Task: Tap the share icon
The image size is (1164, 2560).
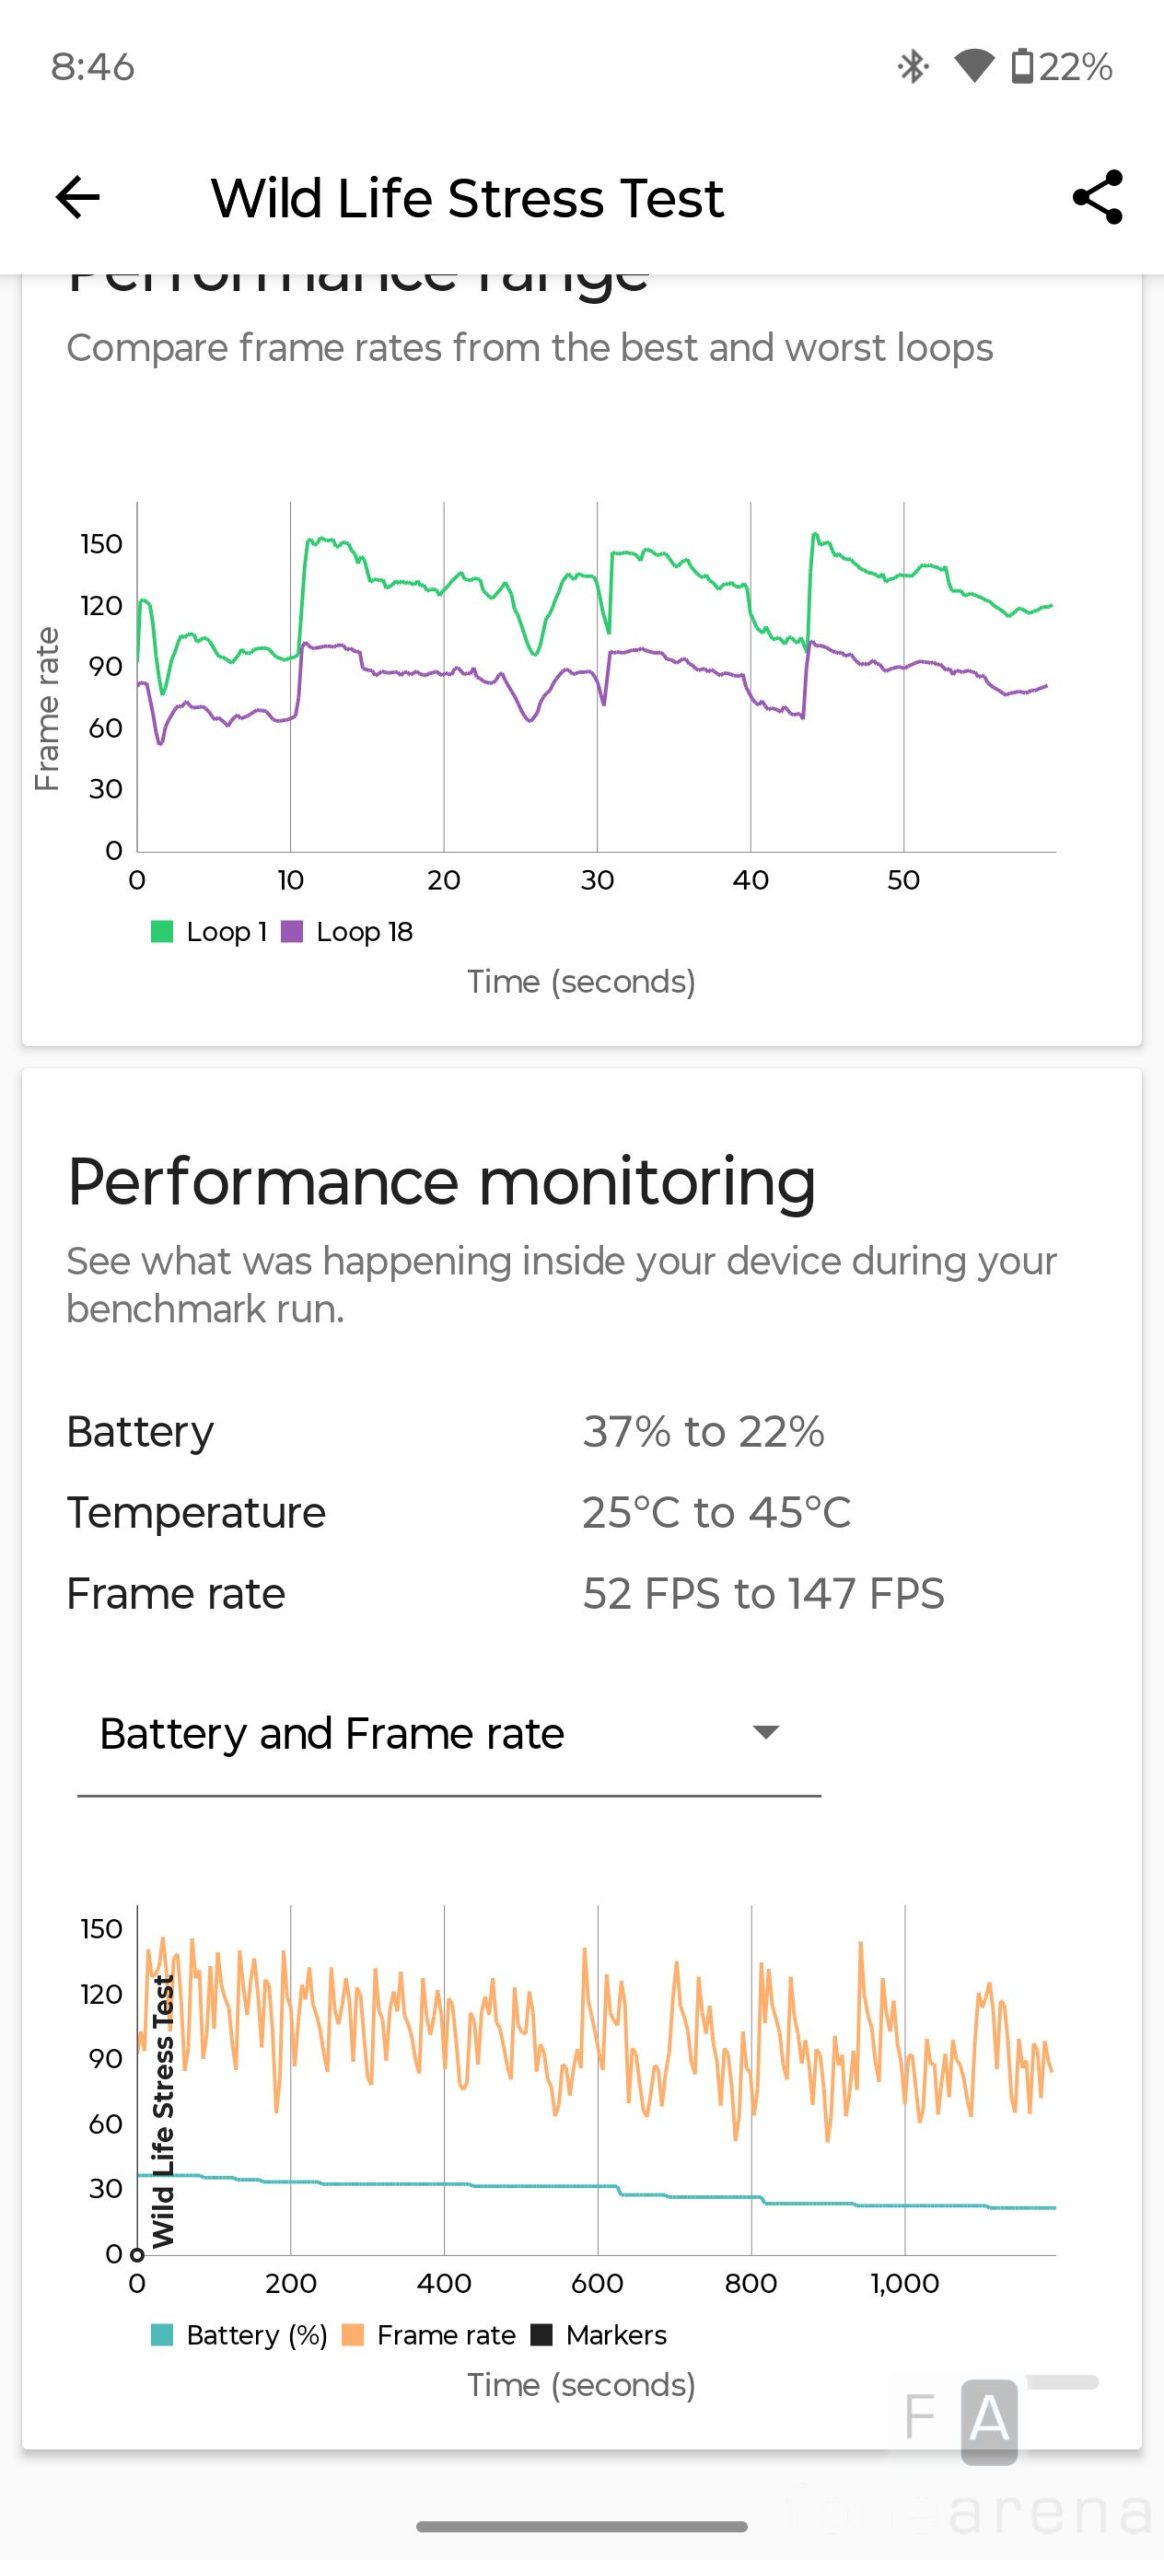Action: click(x=1097, y=197)
